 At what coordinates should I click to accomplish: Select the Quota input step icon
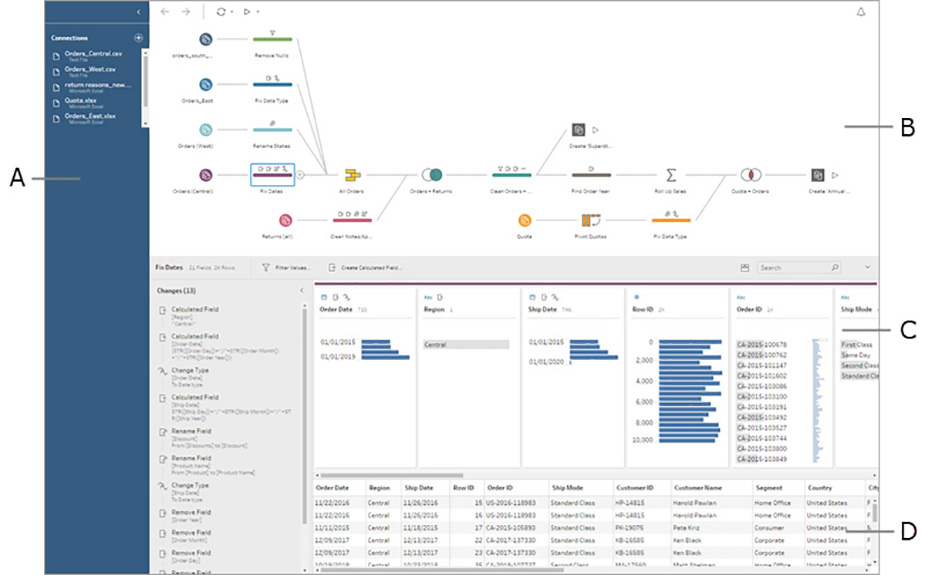(524, 221)
